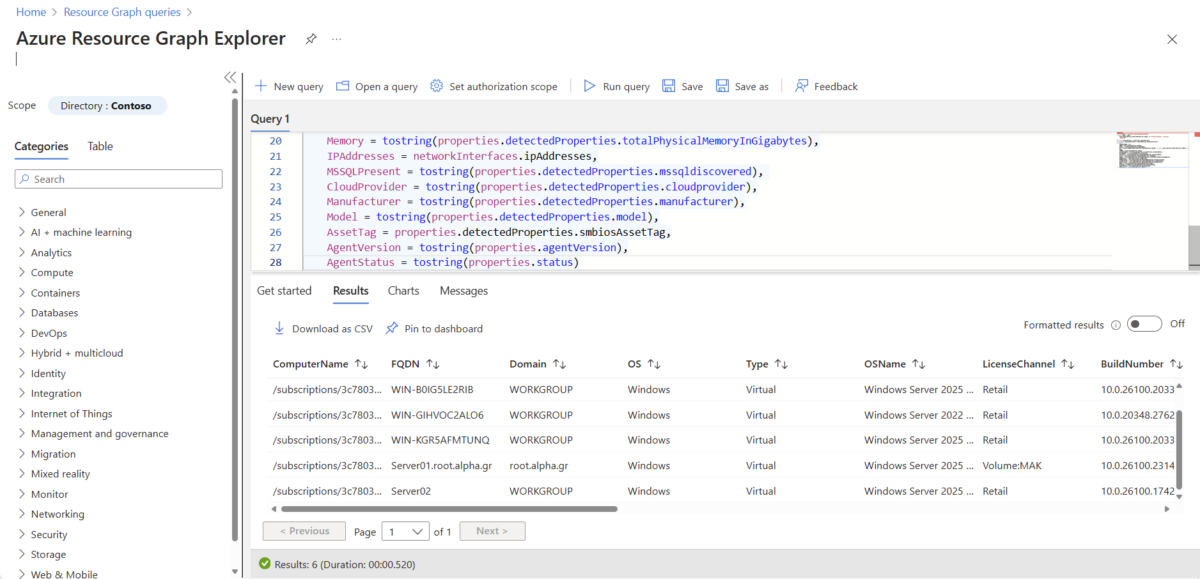1200x579 pixels.
Task: Click Pin to dashboard pin icon
Action: [x=392, y=328]
